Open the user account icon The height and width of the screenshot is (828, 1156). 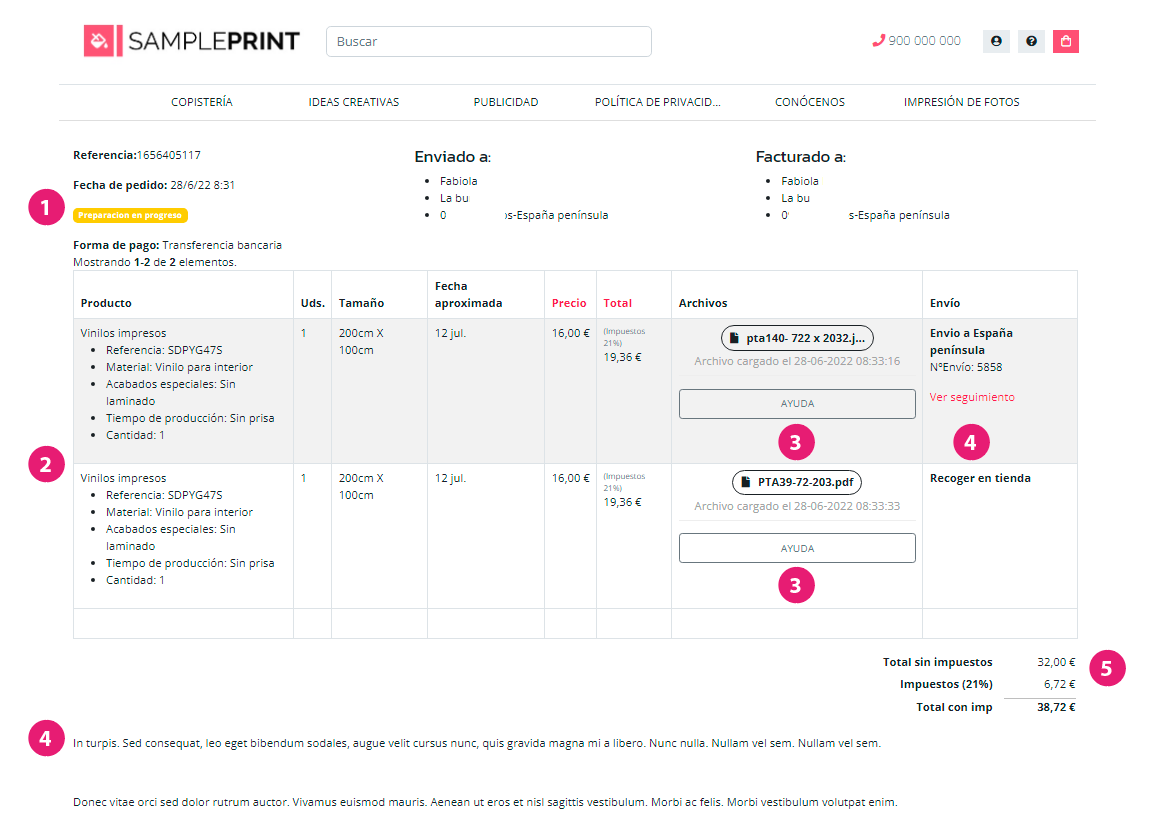coord(996,41)
